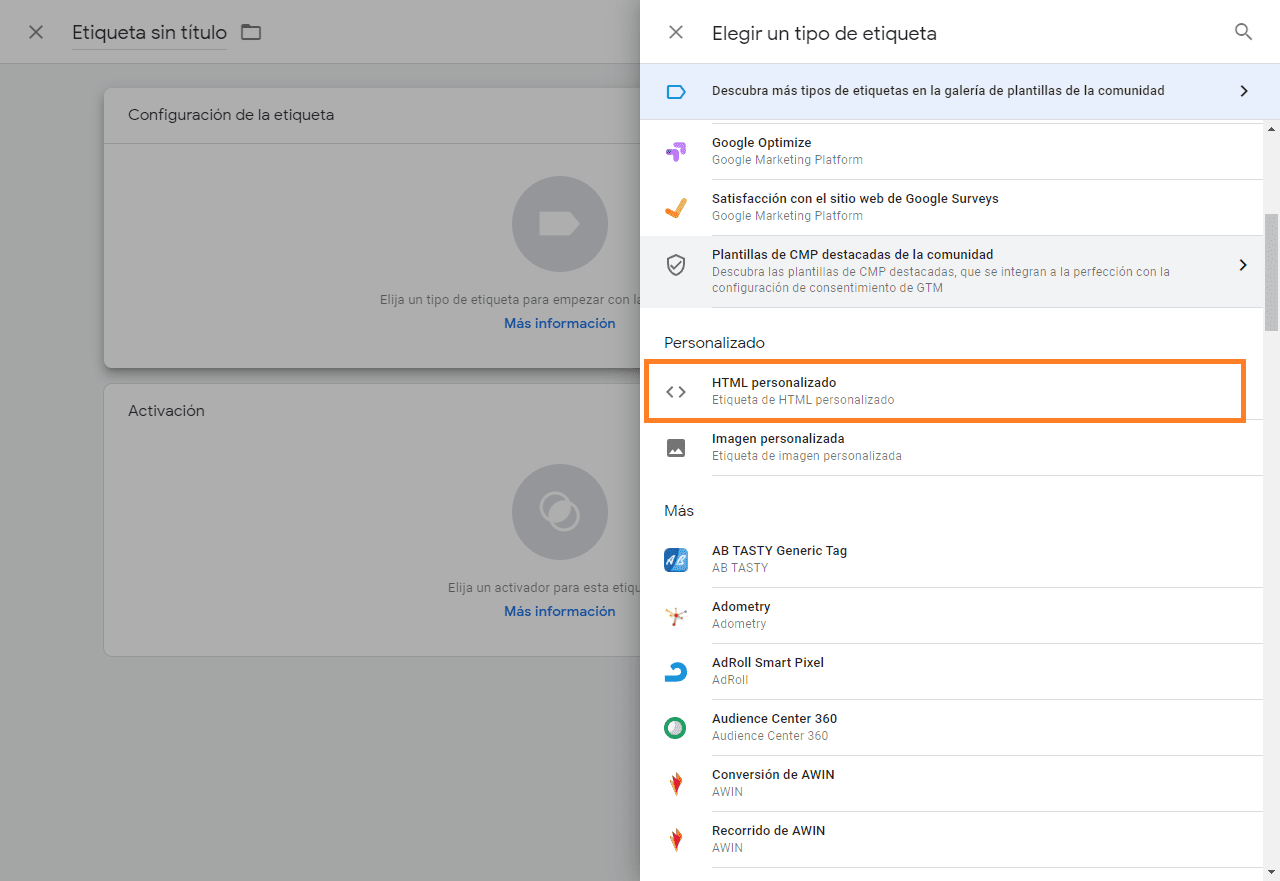Click the CMP templates shield icon

tap(676, 264)
